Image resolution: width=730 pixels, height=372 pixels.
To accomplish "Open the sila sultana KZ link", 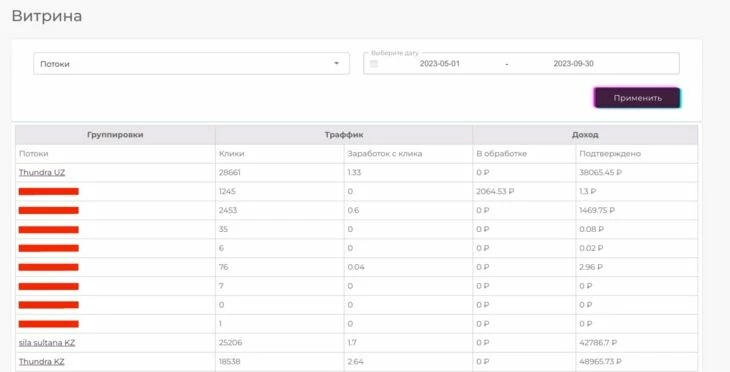I will pos(47,343).
